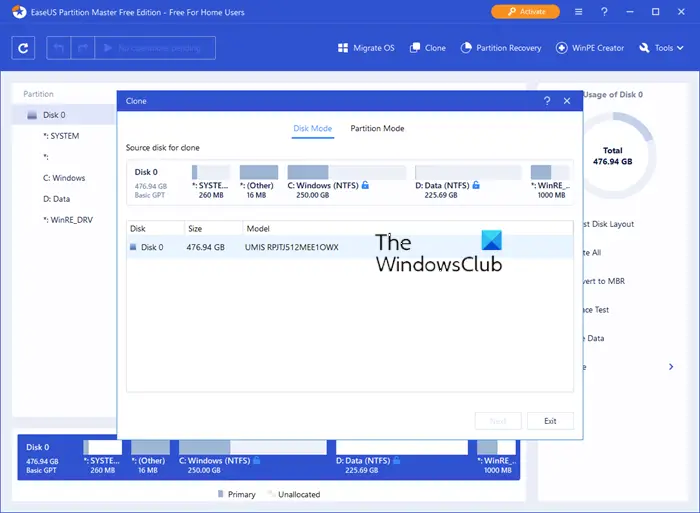The width and height of the screenshot is (700, 513).
Task: Expand the arrow chevron in the right panel
Action: pos(671,367)
